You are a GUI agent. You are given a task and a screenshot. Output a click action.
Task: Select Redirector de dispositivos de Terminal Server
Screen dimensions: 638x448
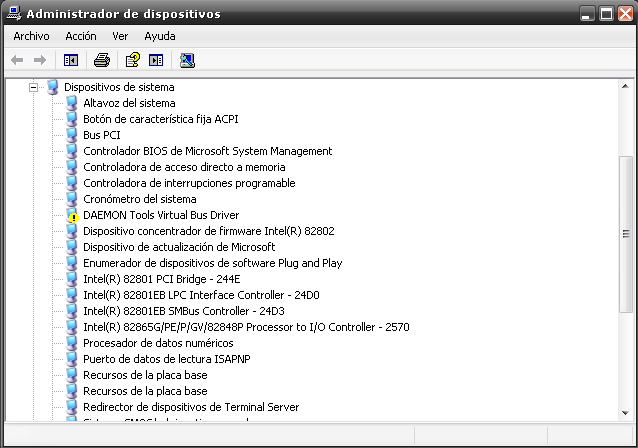pyautogui.click(x=191, y=407)
